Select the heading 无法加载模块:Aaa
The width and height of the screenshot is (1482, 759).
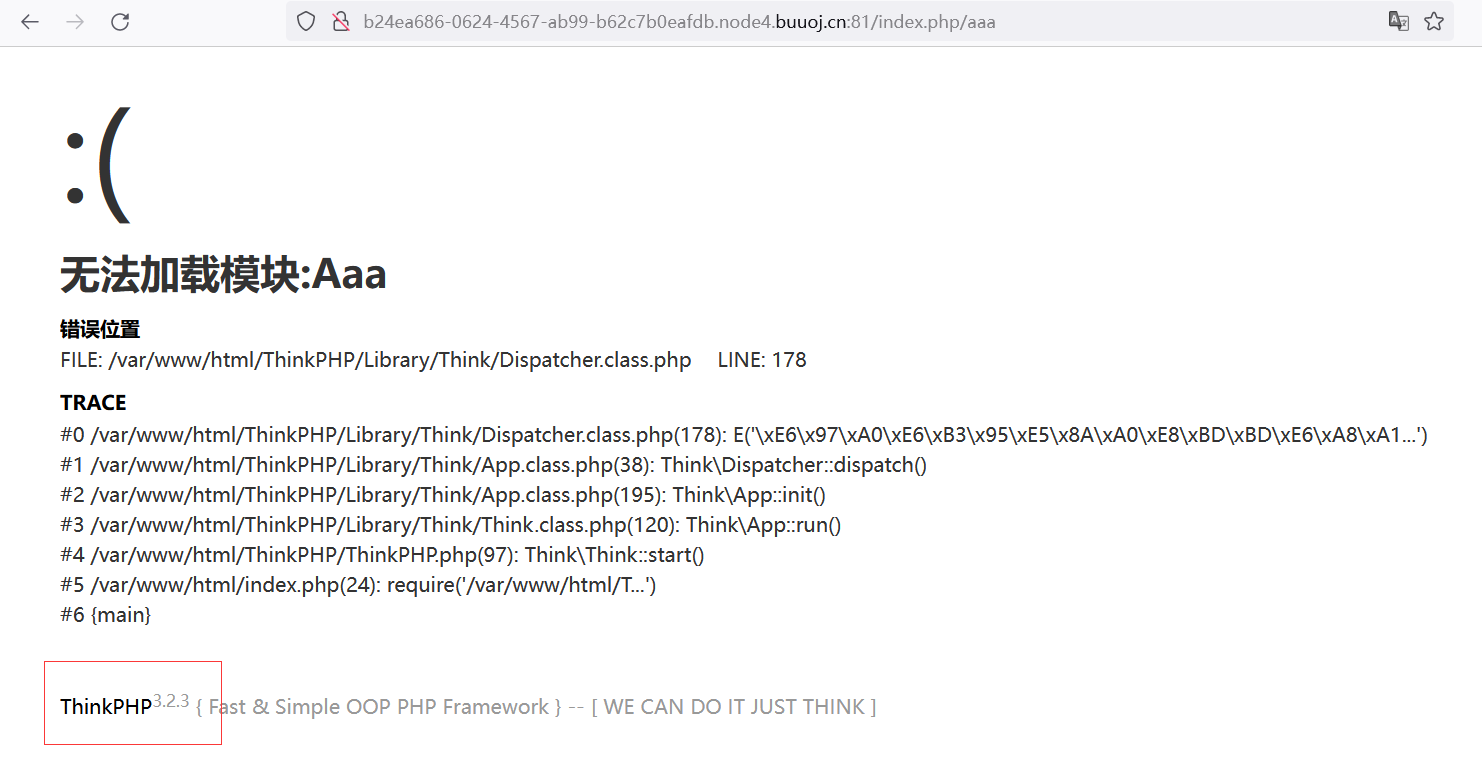point(223,274)
